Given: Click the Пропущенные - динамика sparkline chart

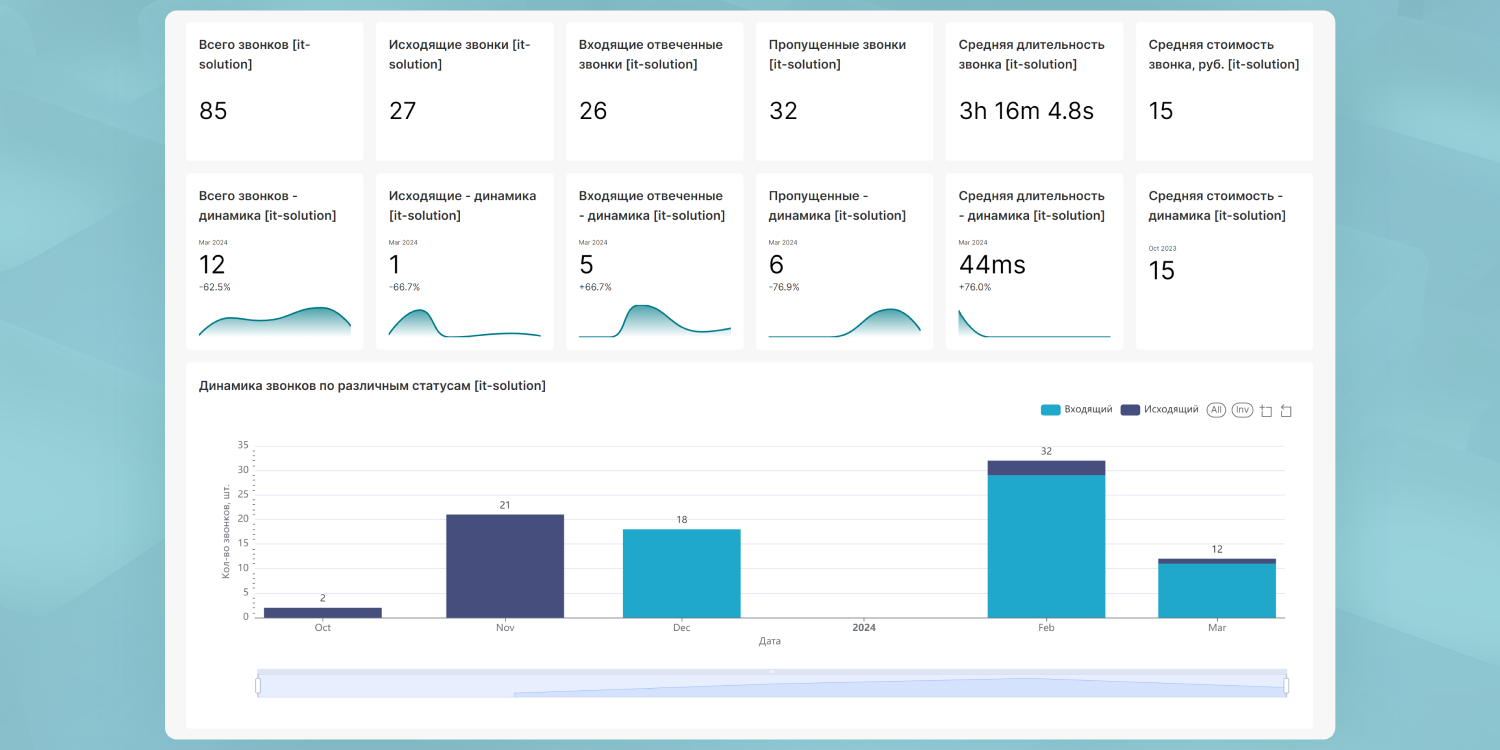Looking at the screenshot, I should coord(844,324).
